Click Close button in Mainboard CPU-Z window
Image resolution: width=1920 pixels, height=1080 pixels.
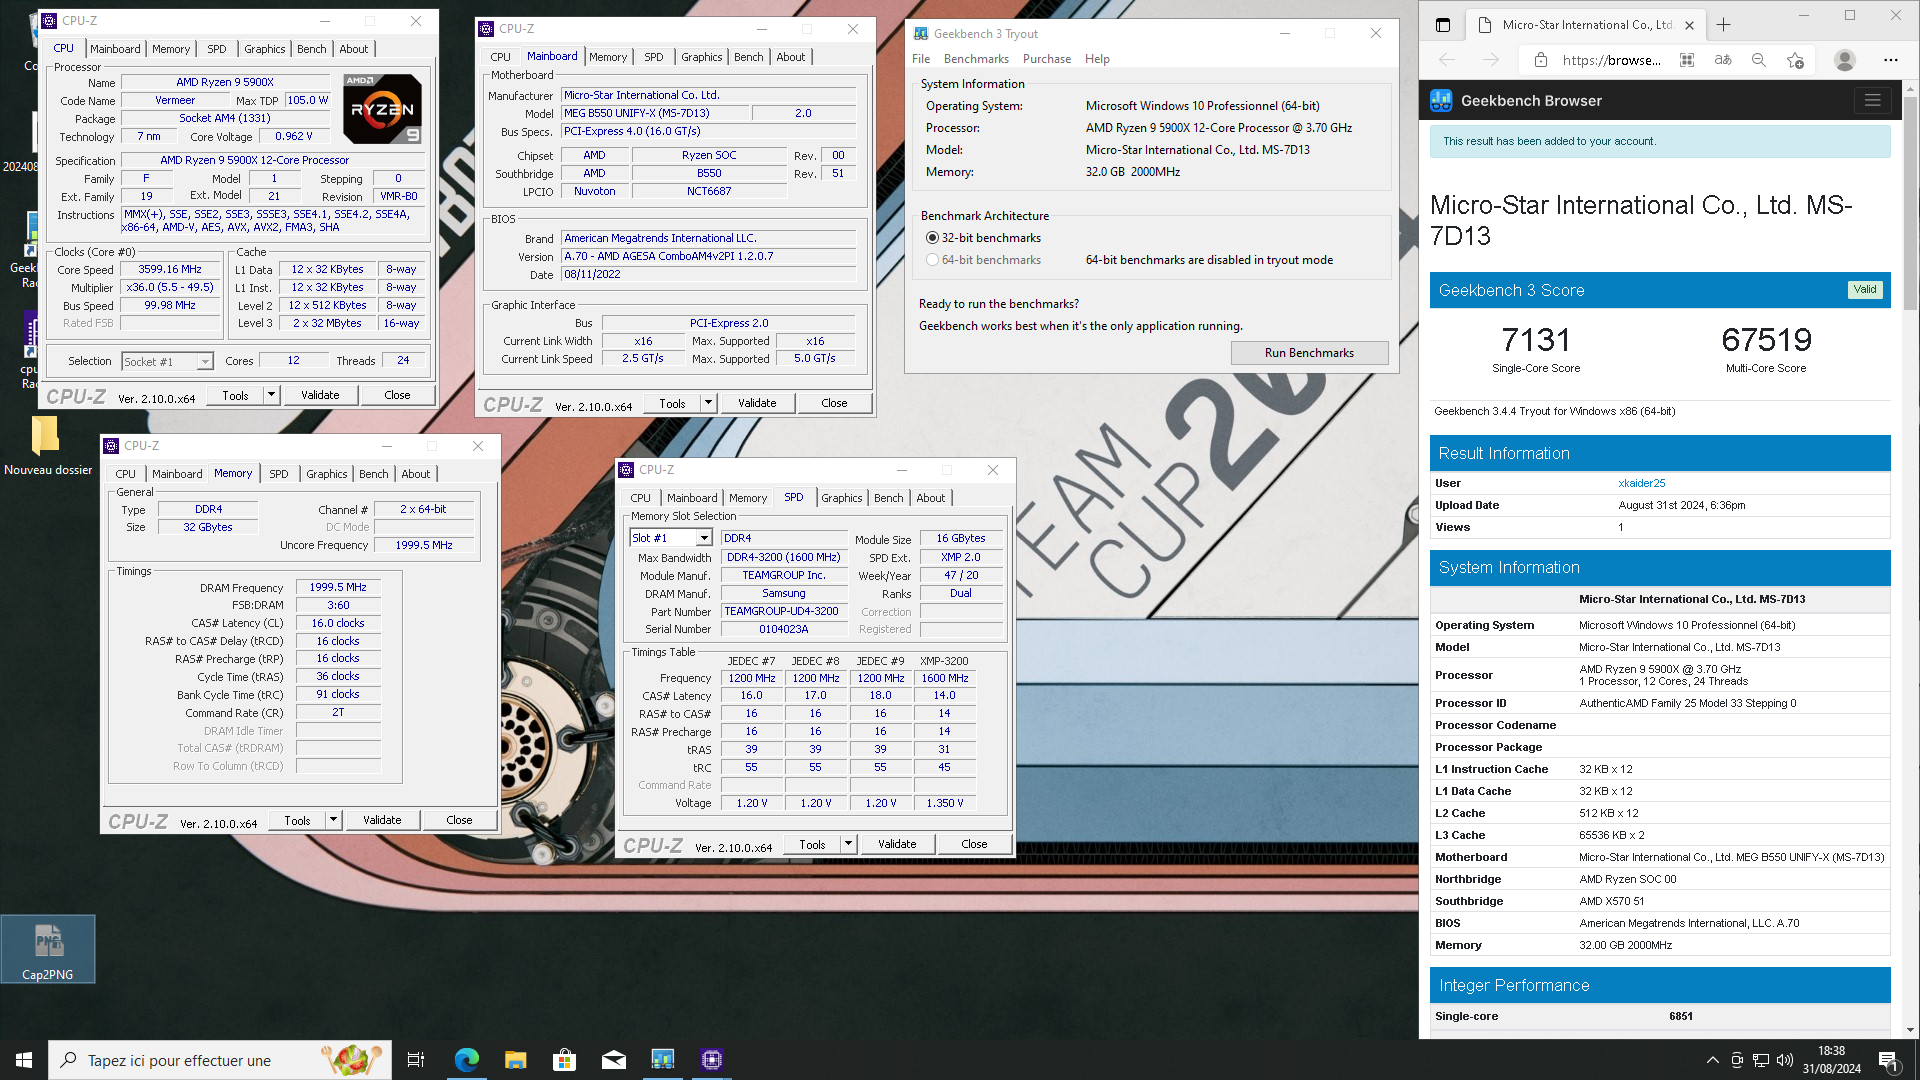pyautogui.click(x=834, y=403)
